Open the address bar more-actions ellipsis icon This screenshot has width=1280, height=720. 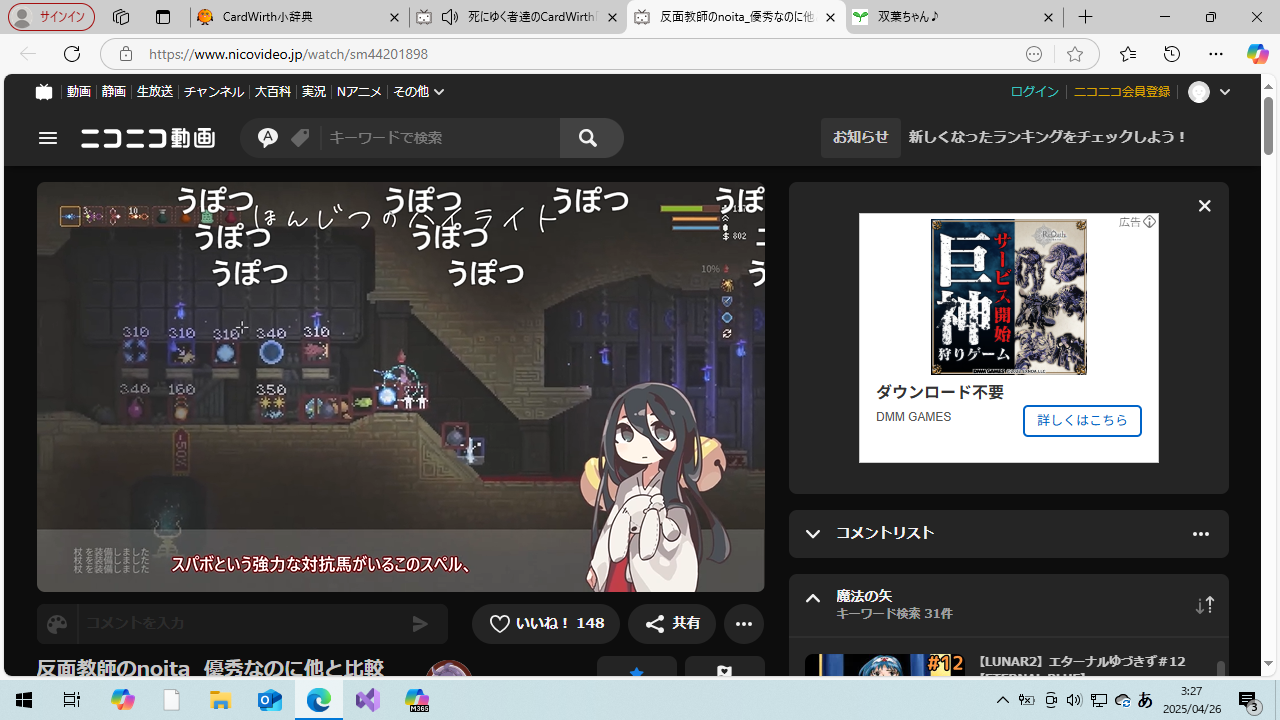1034,54
